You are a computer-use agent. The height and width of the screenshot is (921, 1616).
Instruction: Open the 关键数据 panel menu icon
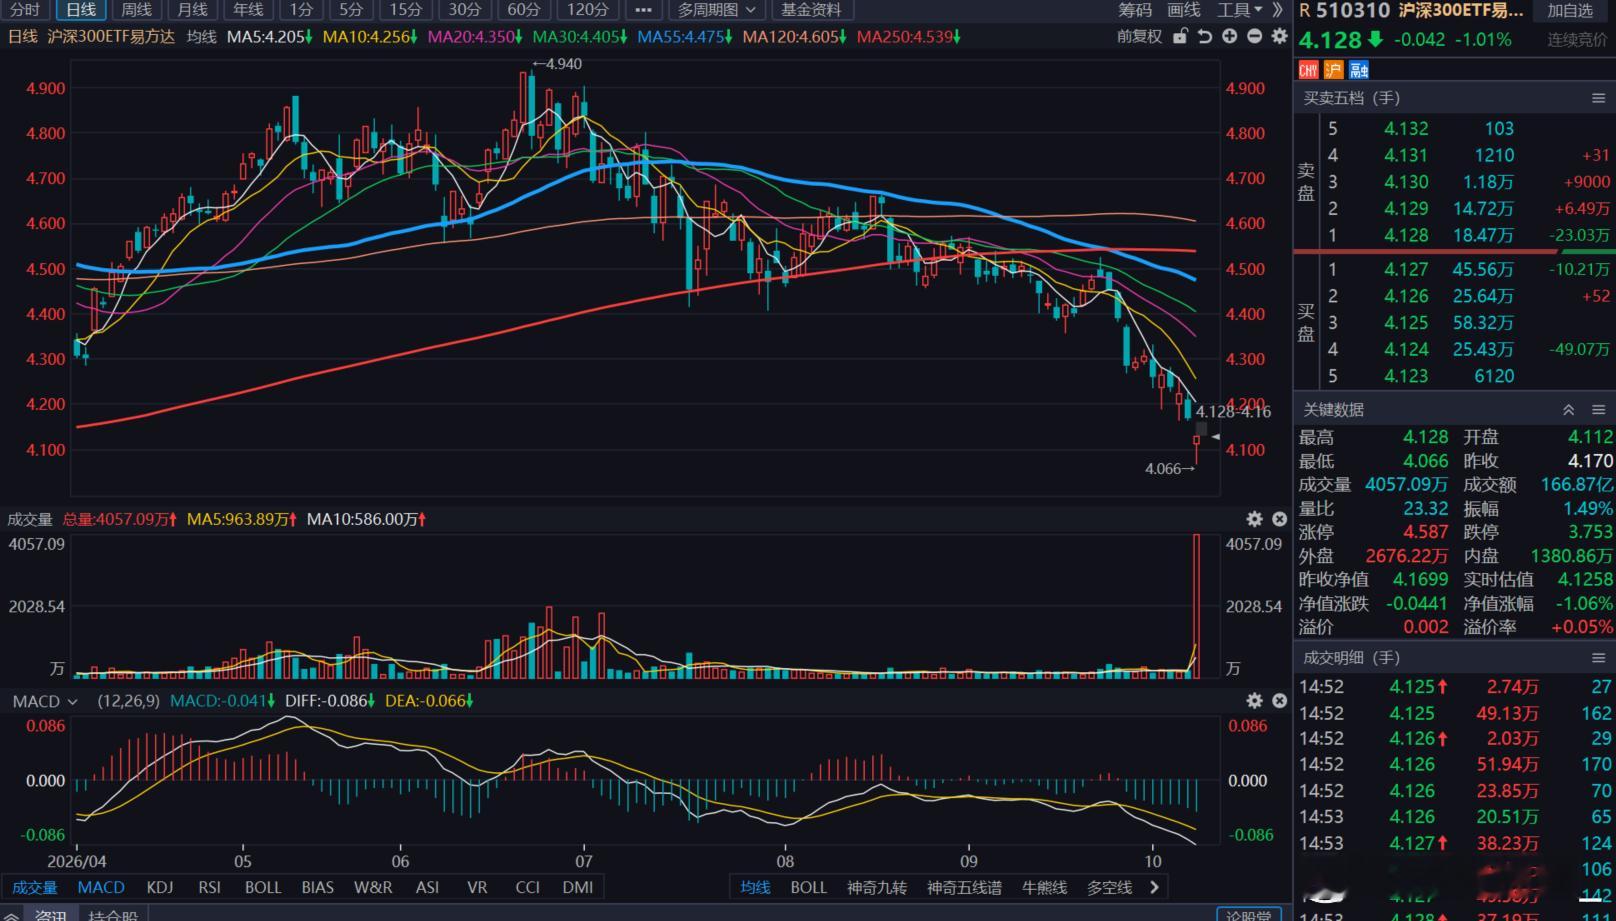click(x=1598, y=410)
